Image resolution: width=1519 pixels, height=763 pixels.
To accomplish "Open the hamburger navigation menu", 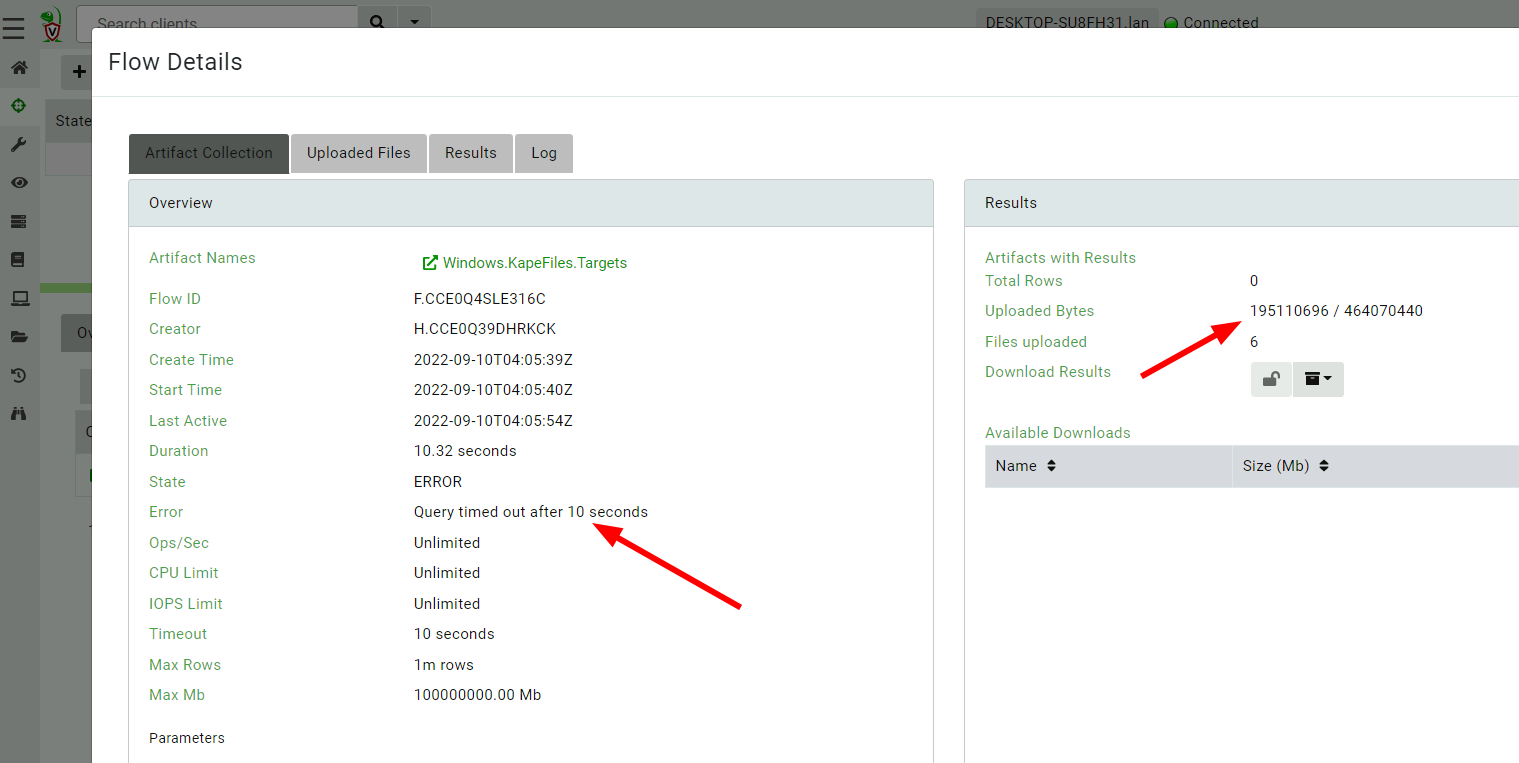I will [13, 27].
